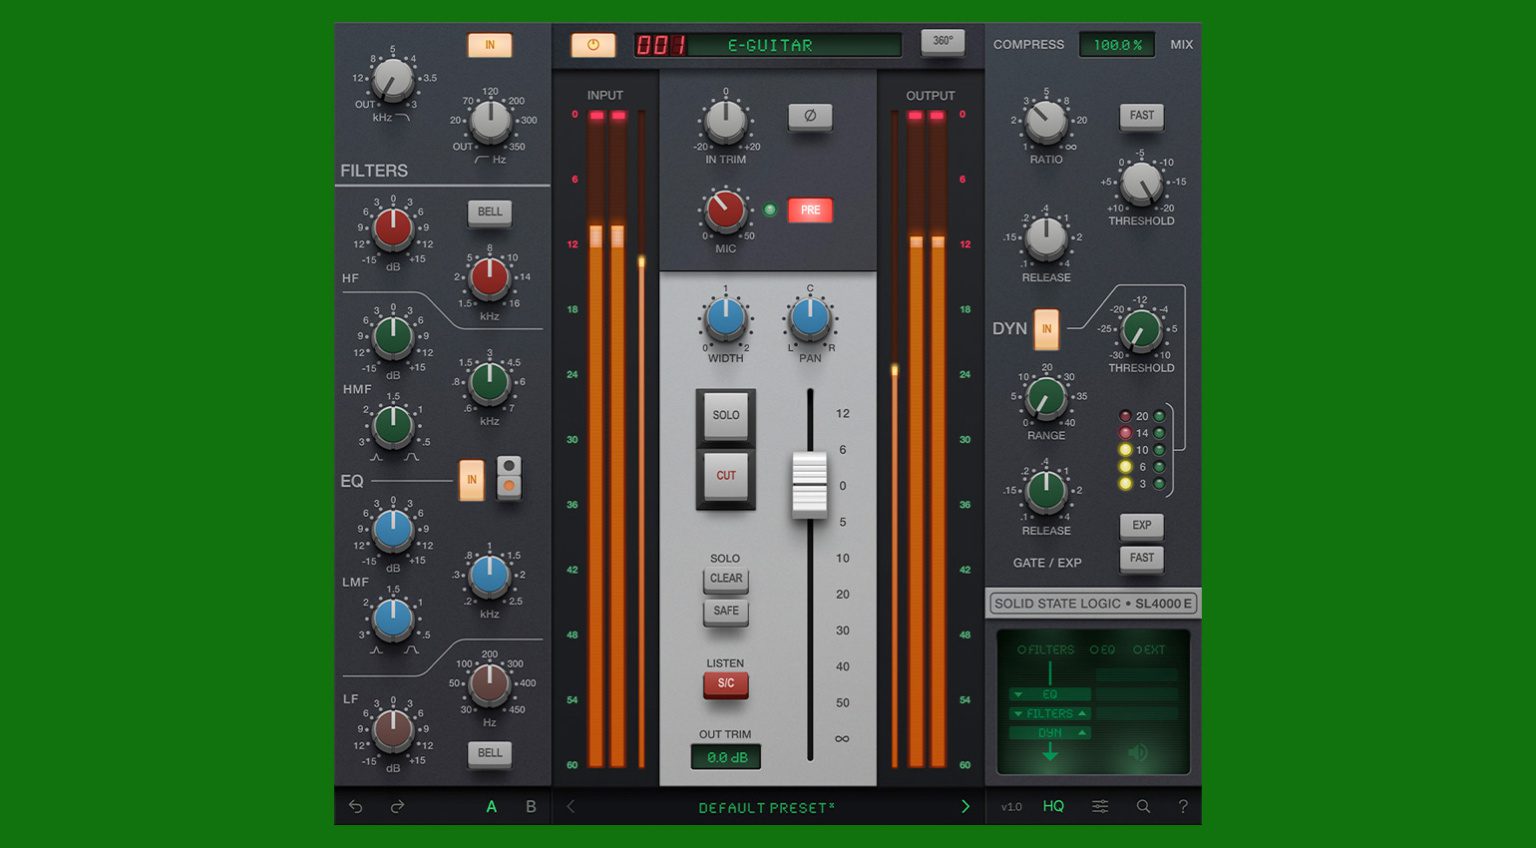
Task: Click the FILTERS up arrow in routing display
Action: tap(1083, 713)
